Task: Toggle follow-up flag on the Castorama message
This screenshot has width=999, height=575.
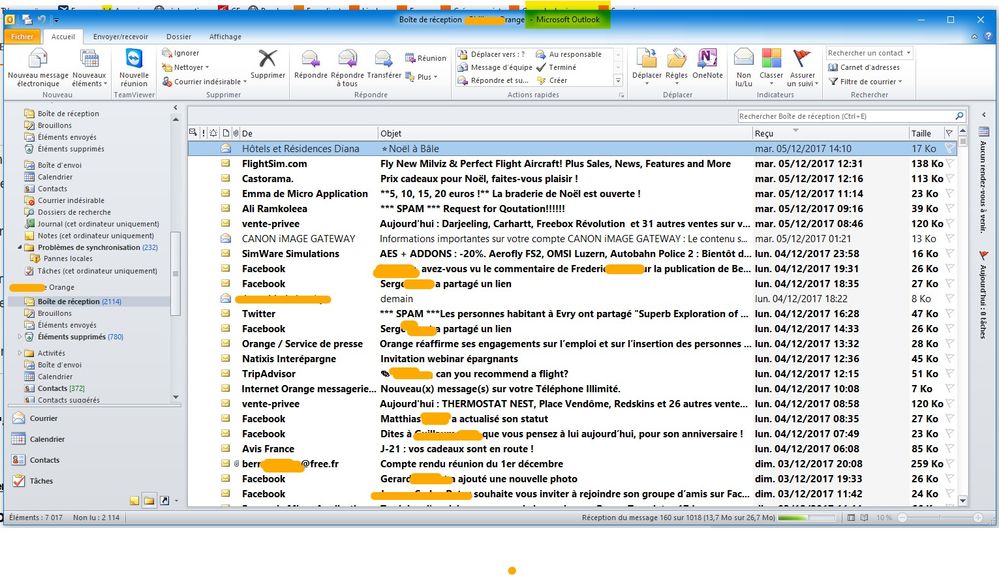Action: click(x=949, y=179)
